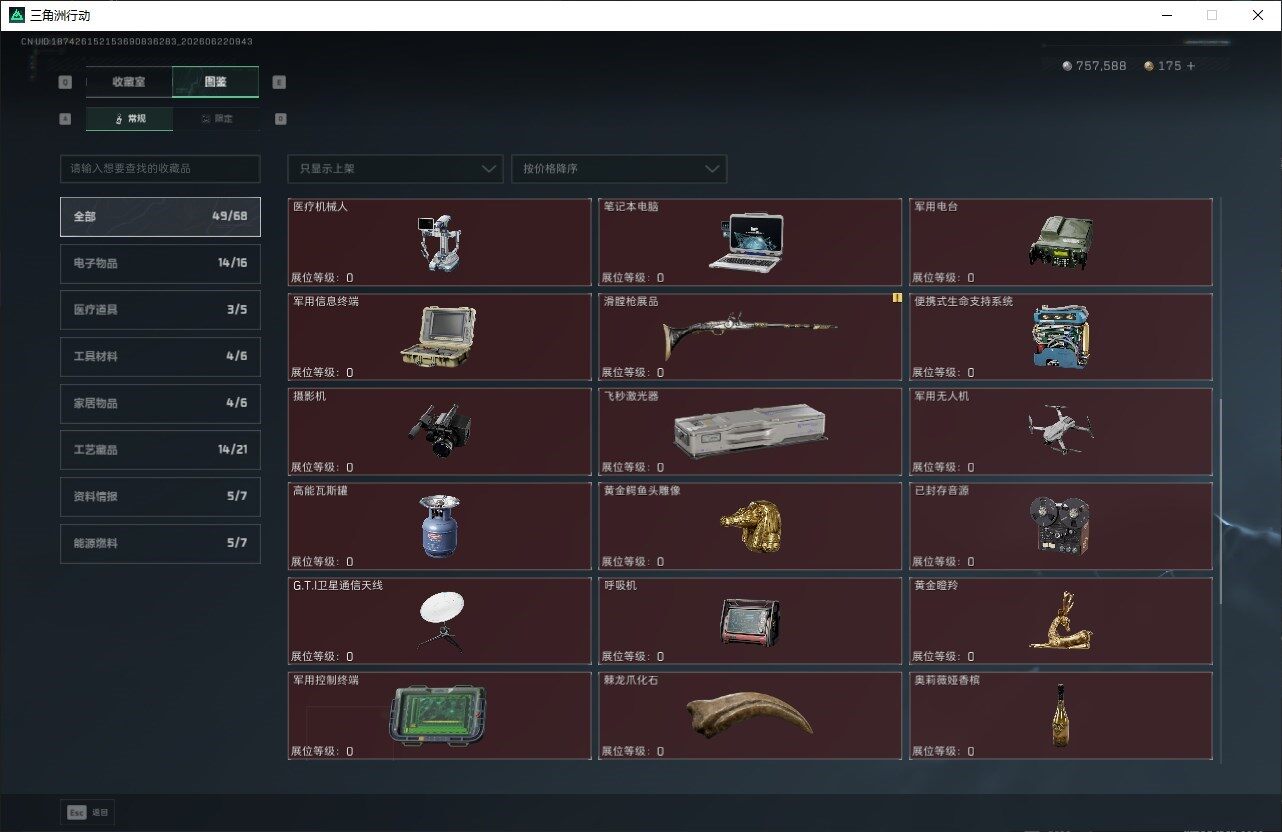The height and width of the screenshot is (832, 1282).
Task: Select the 已封存音源 tape recorder item
Action: click(1061, 526)
